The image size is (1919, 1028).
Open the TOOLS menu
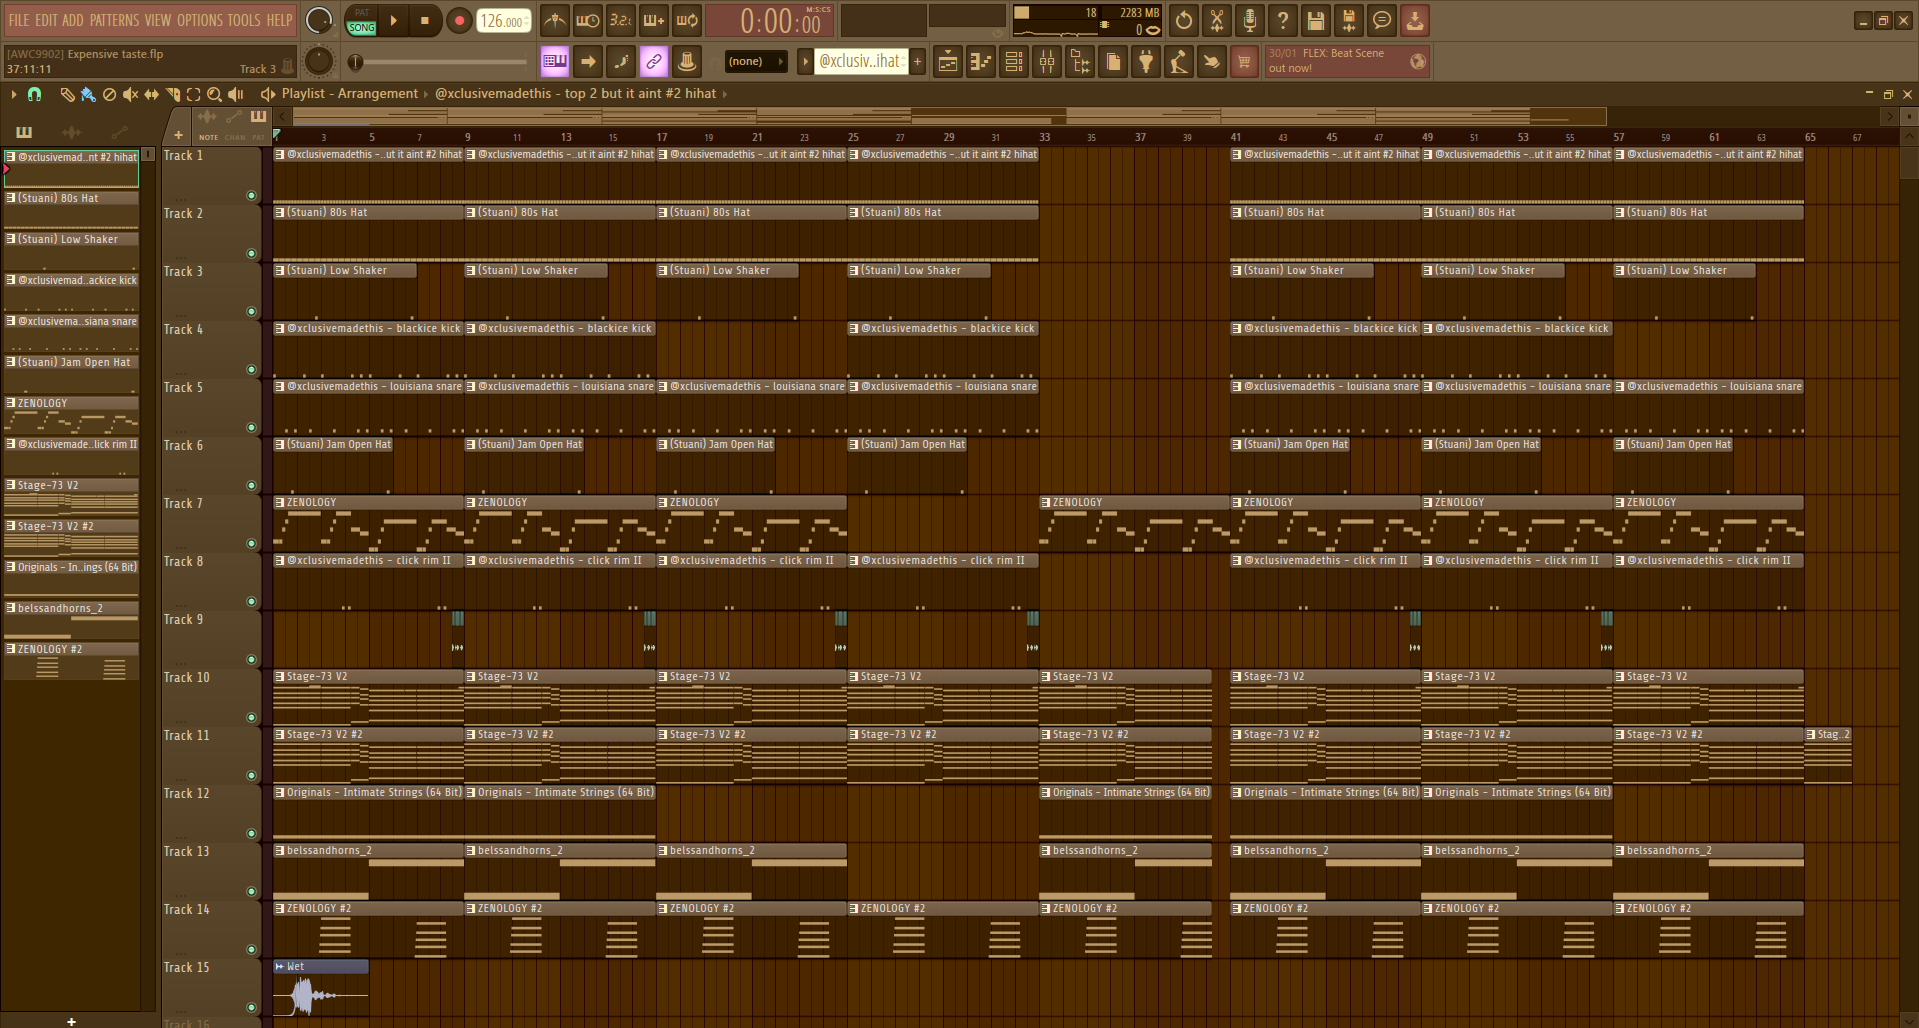(244, 20)
